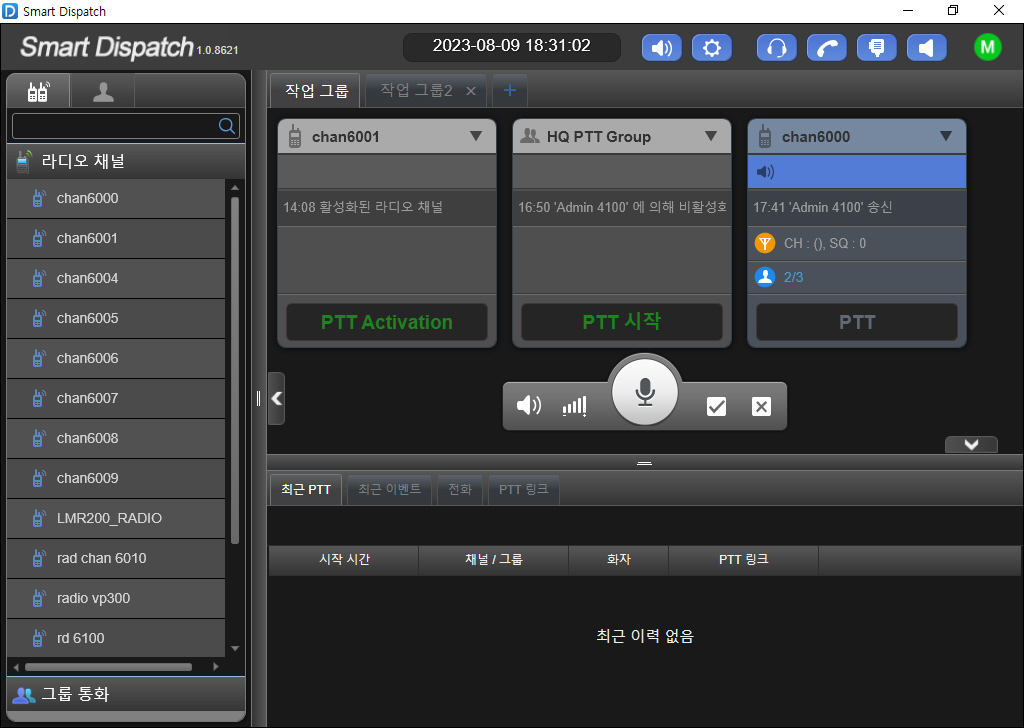Click the megaphone broadcast icon in header
This screenshot has width=1024, height=728.
[x=926, y=48]
